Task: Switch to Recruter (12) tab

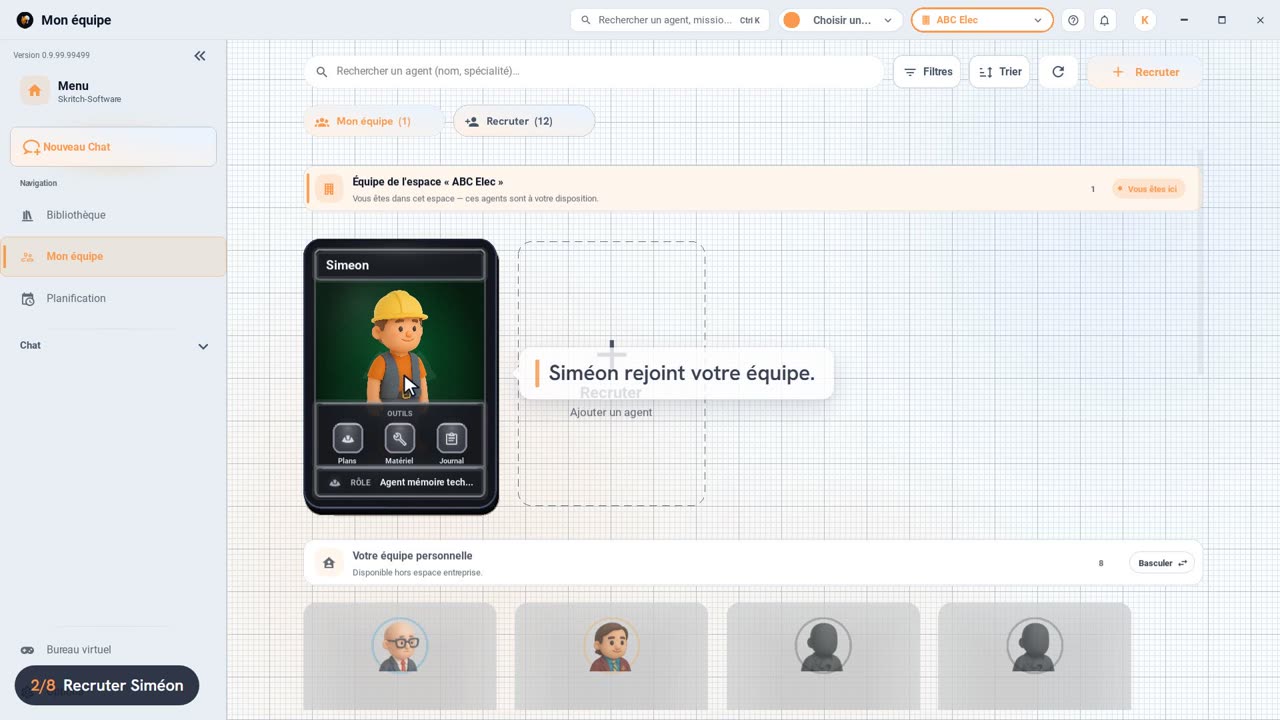Action: click(524, 121)
